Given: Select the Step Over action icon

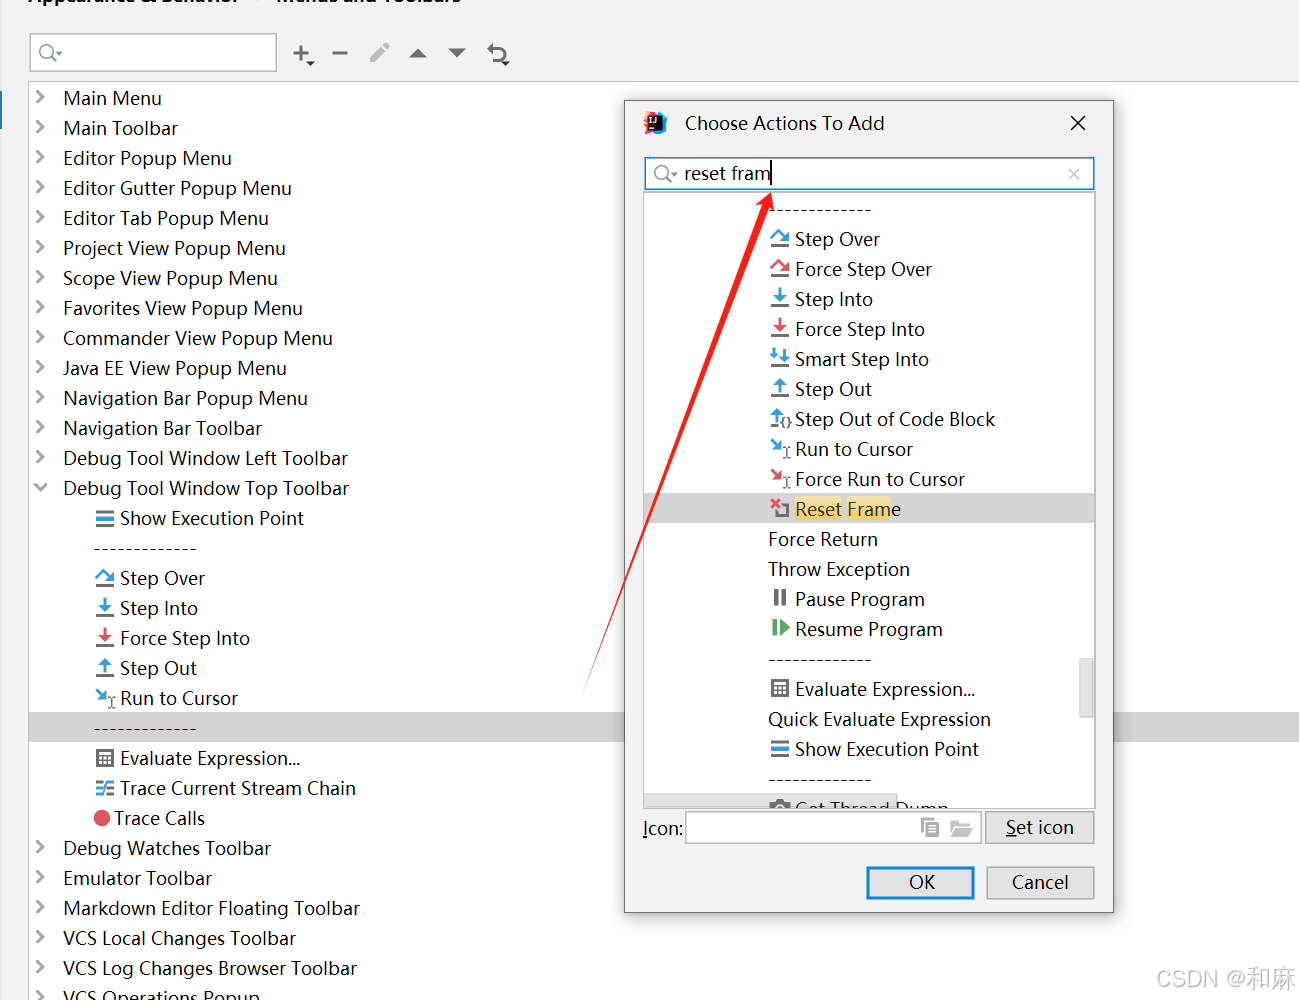Looking at the screenshot, I should 780,238.
